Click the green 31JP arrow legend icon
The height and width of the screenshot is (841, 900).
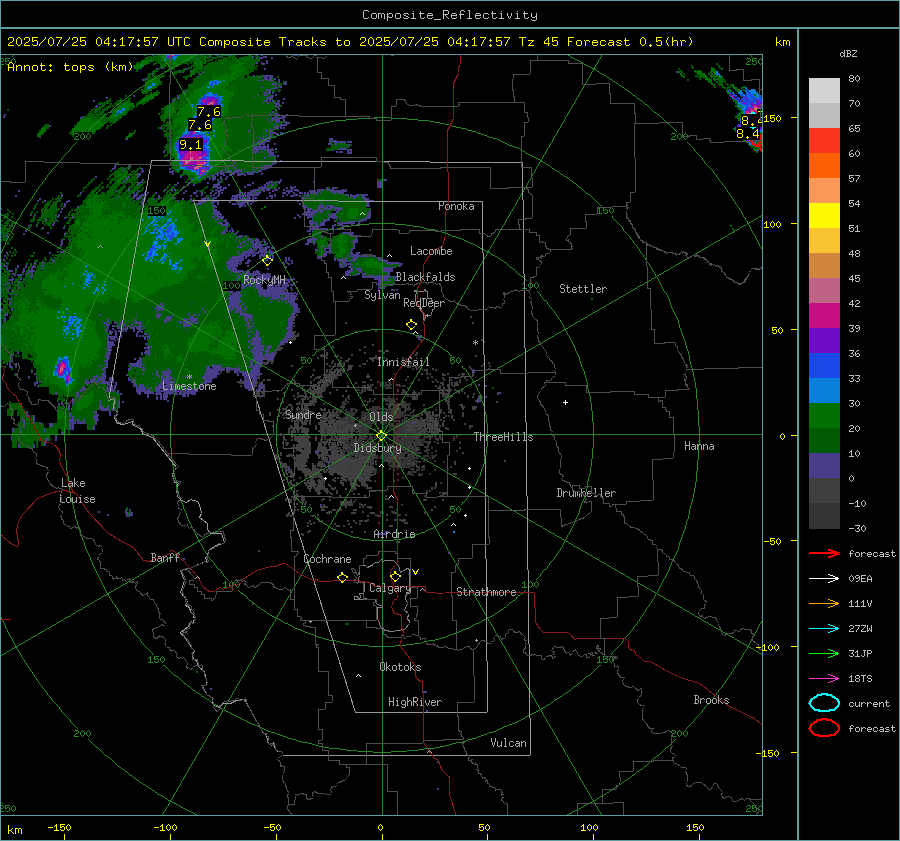point(824,653)
